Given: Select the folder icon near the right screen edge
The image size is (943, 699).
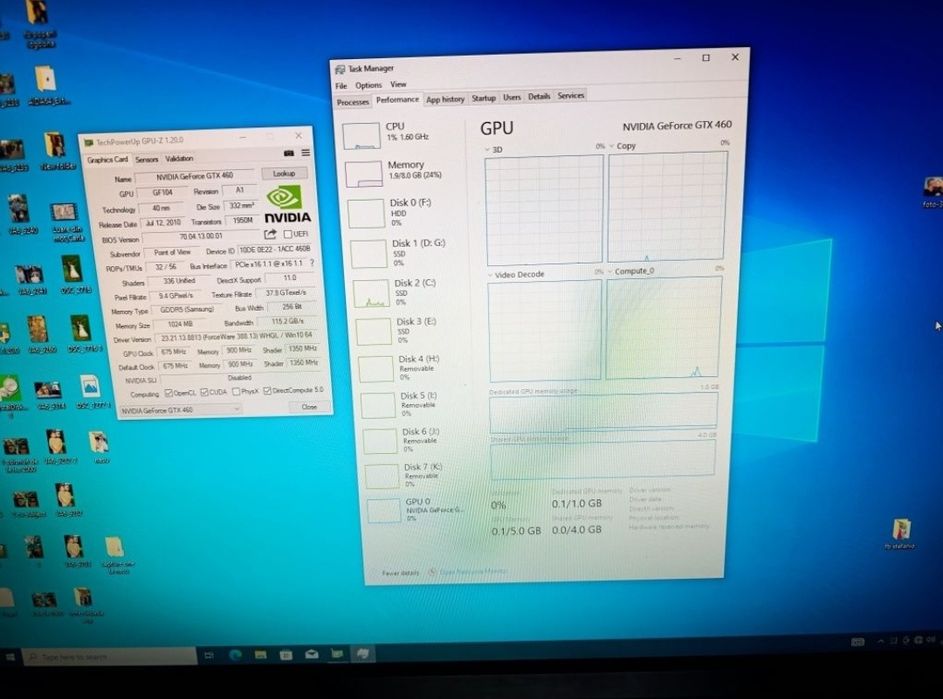Looking at the screenshot, I should point(900,530).
